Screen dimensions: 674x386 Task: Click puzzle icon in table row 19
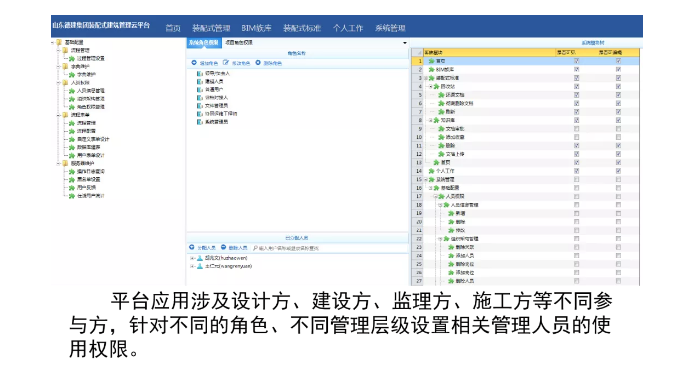click(x=451, y=213)
